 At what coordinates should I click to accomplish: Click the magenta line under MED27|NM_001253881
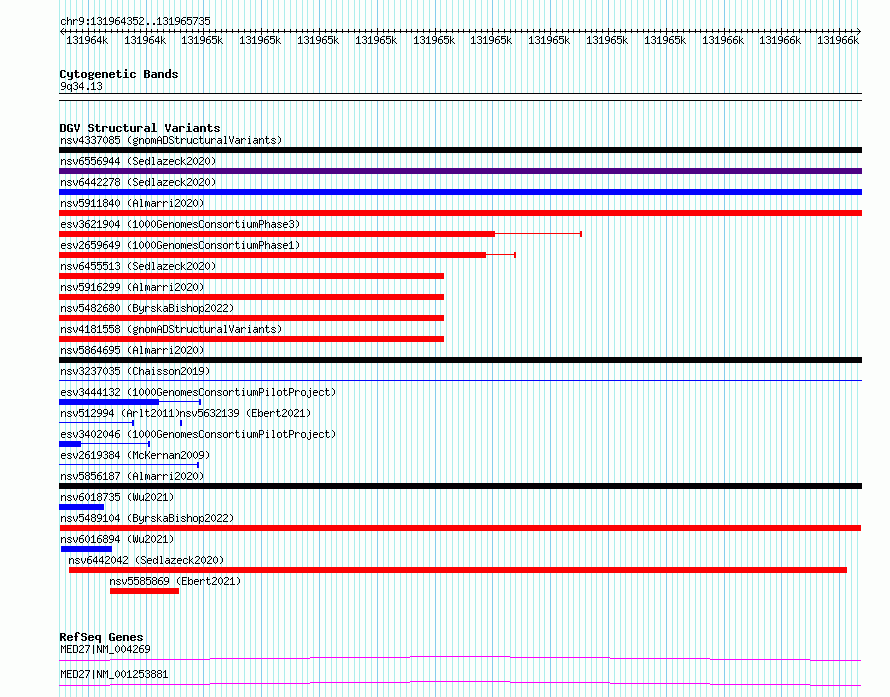click(x=460, y=683)
